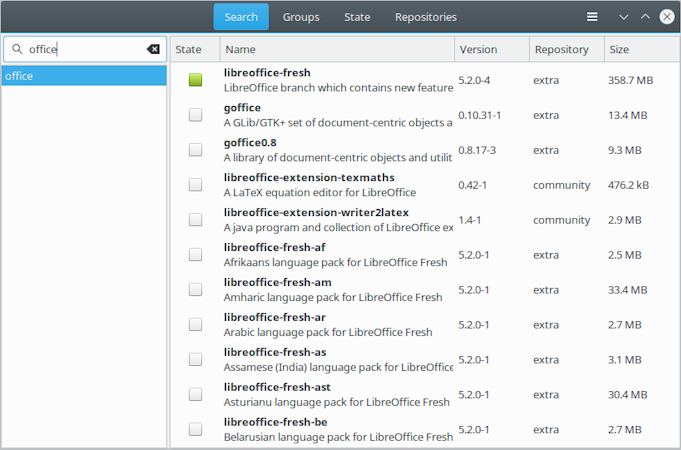
Task: Click the down-arrow window shade icon
Action: (x=624, y=17)
